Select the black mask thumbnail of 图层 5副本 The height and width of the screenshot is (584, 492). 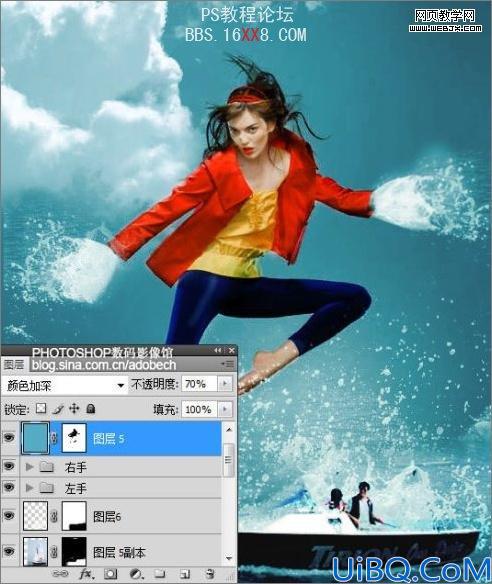coord(74,552)
